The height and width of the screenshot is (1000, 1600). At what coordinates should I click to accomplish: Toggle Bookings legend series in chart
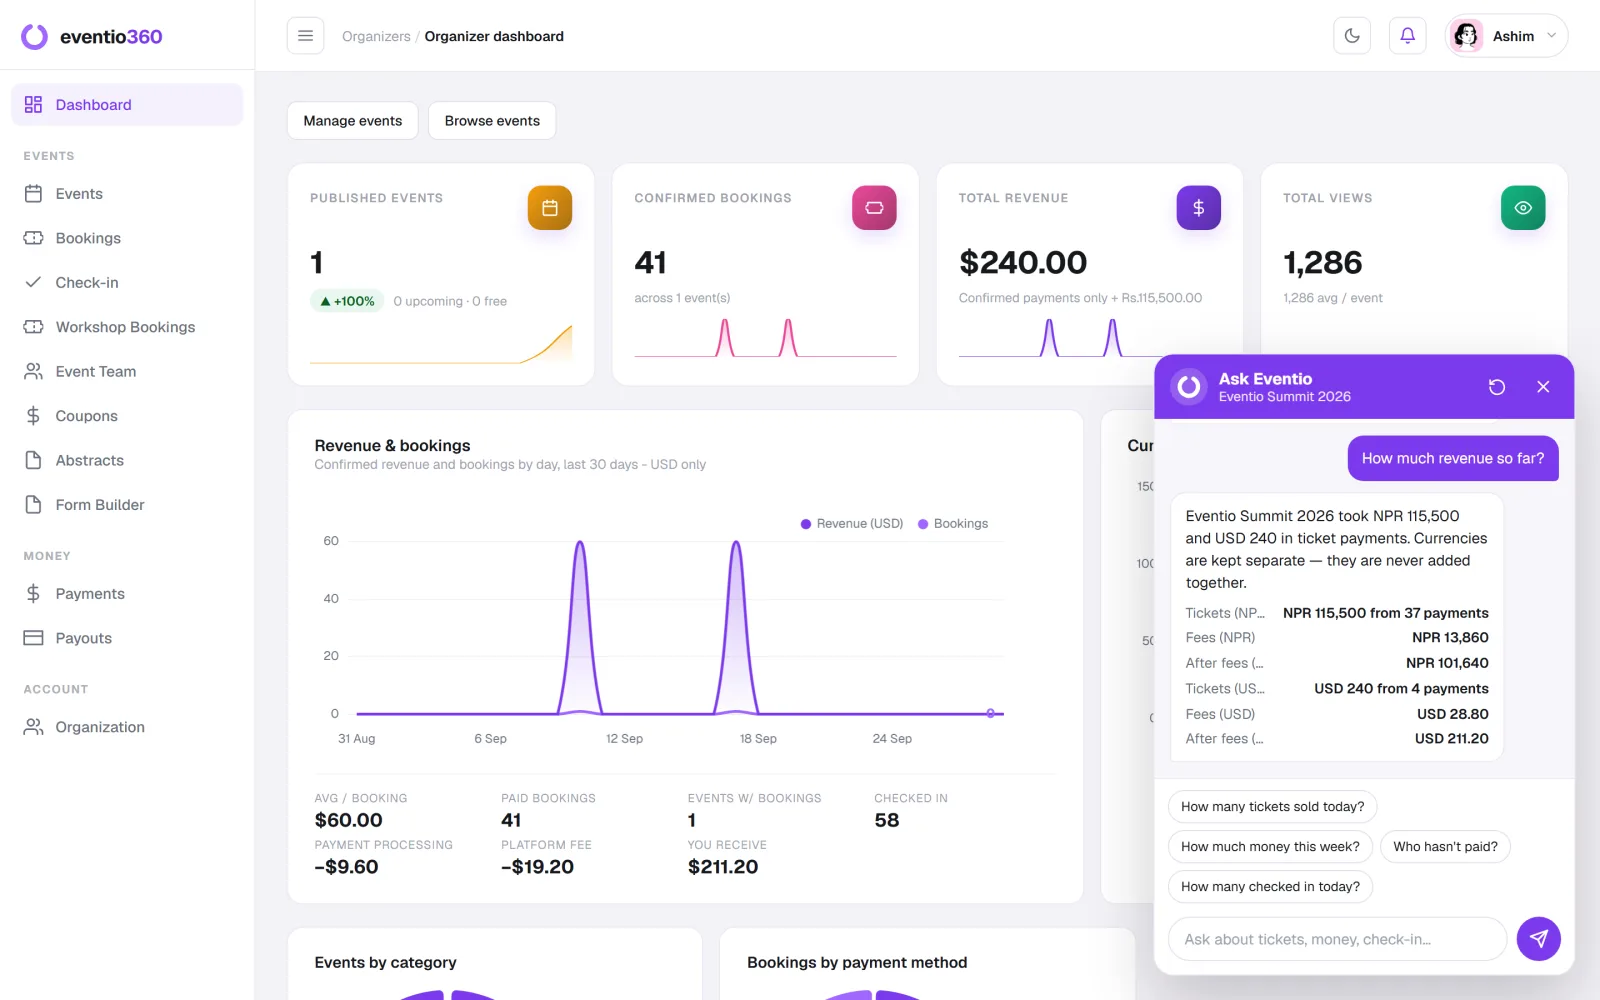coord(953,524)
